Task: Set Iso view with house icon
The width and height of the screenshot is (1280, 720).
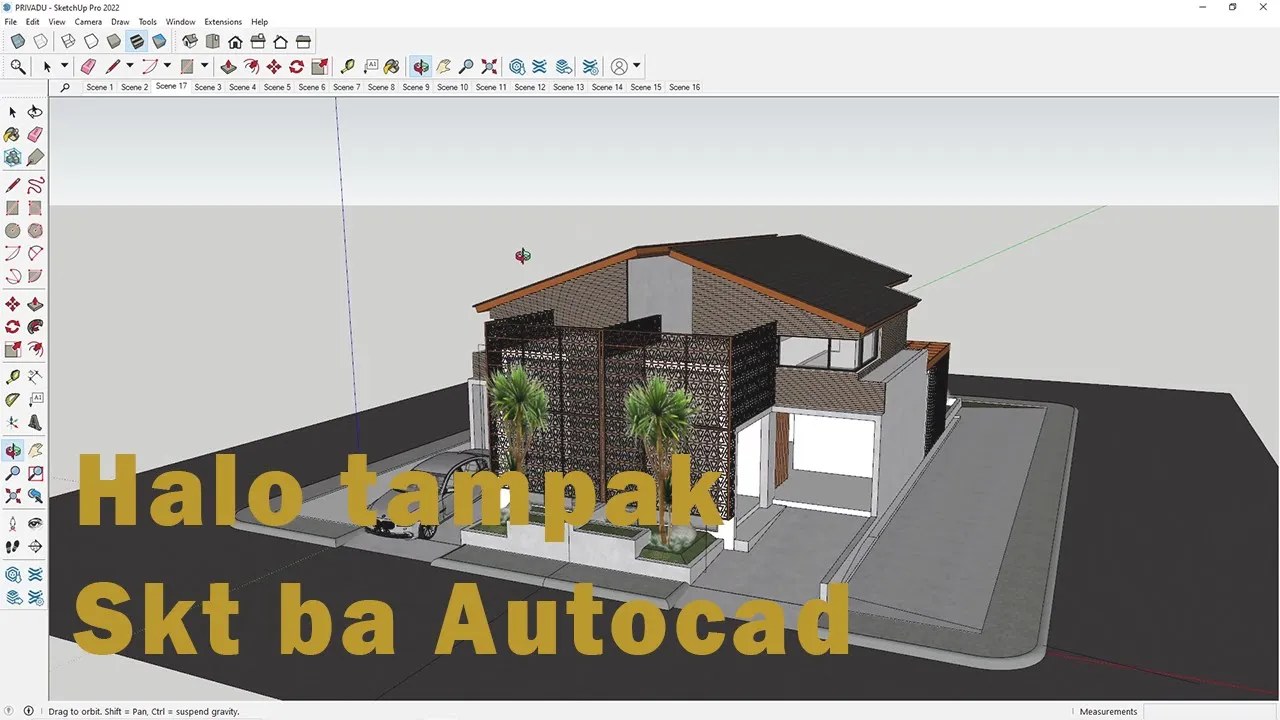Action: [x=189, y=42]
